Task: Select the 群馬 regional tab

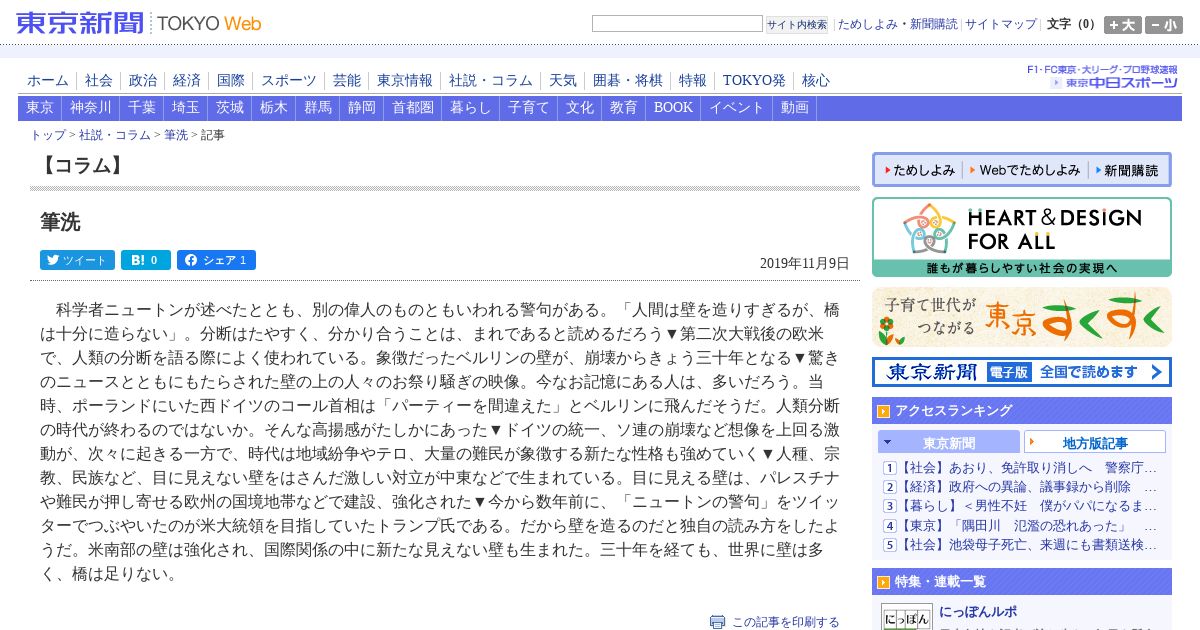Action: point(318,108)
